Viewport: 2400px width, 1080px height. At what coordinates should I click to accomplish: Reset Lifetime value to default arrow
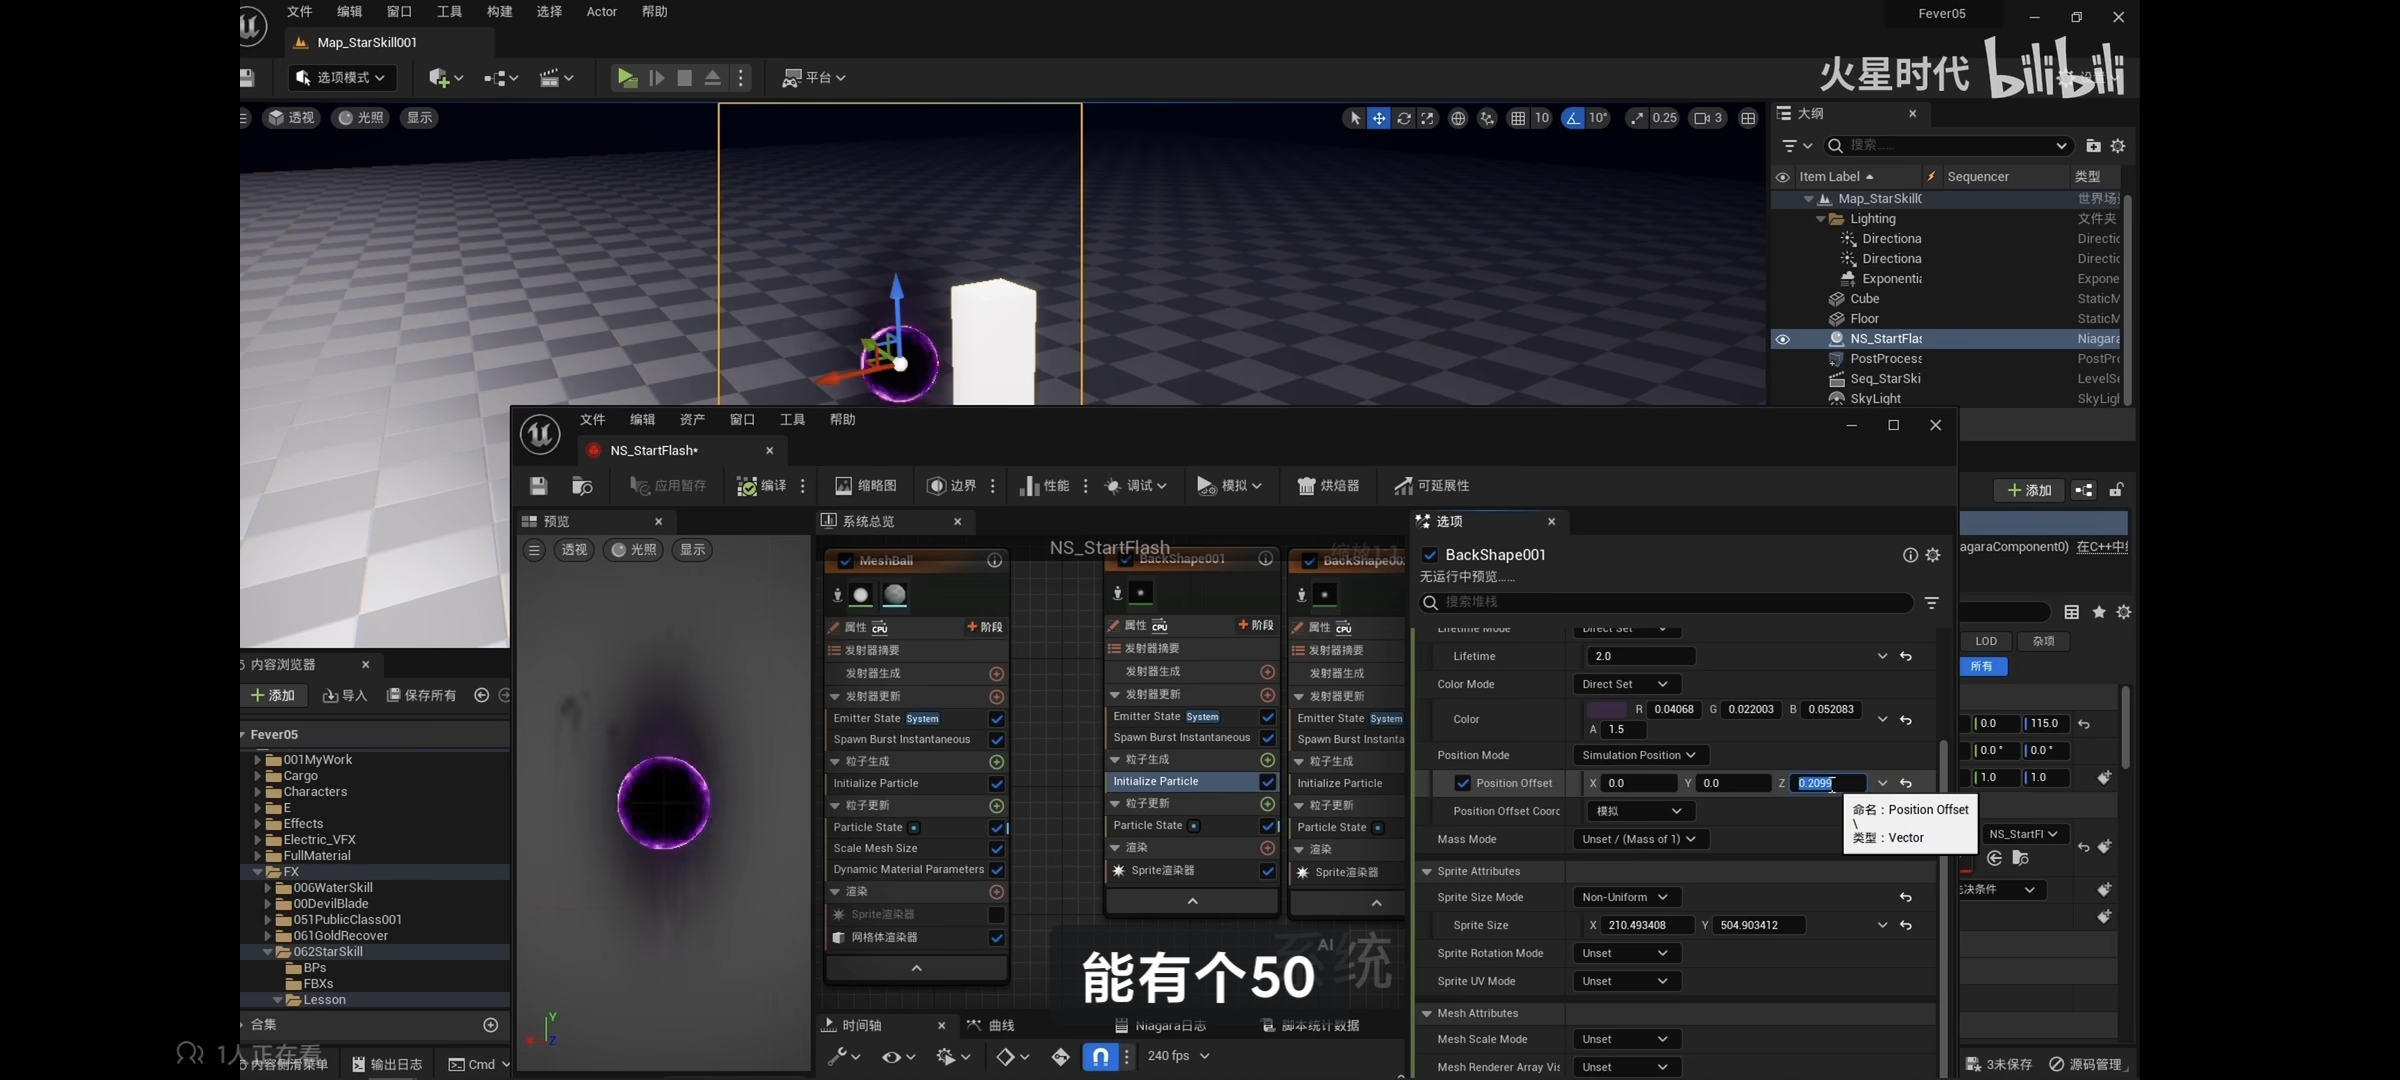click(1906, 657)
